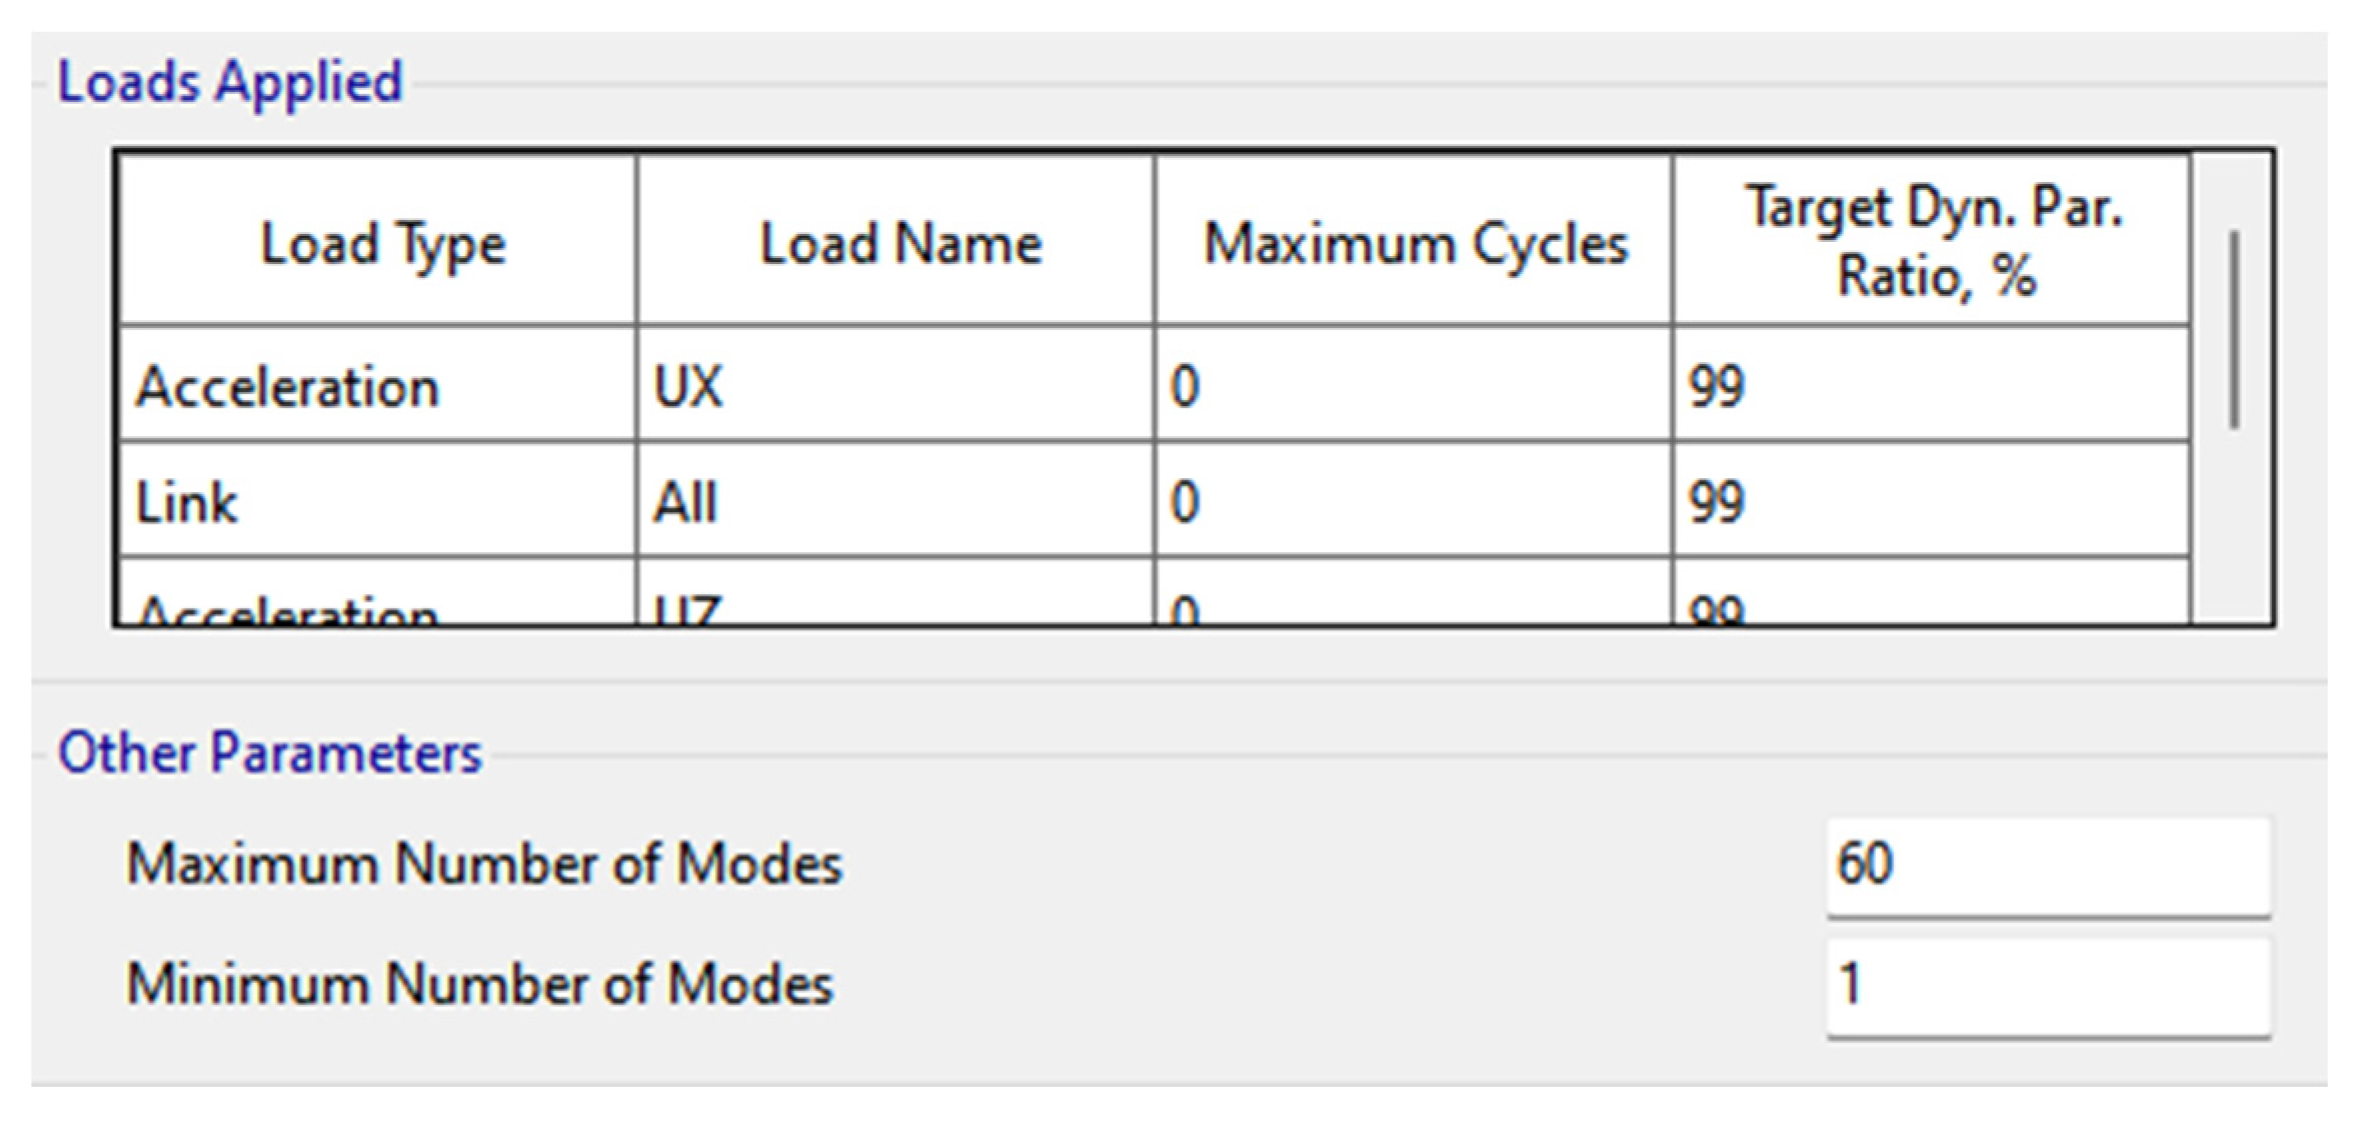Click Maximum Cycles value in Link row
The image size is (2362, 1128).
[x=1413, y=500]
